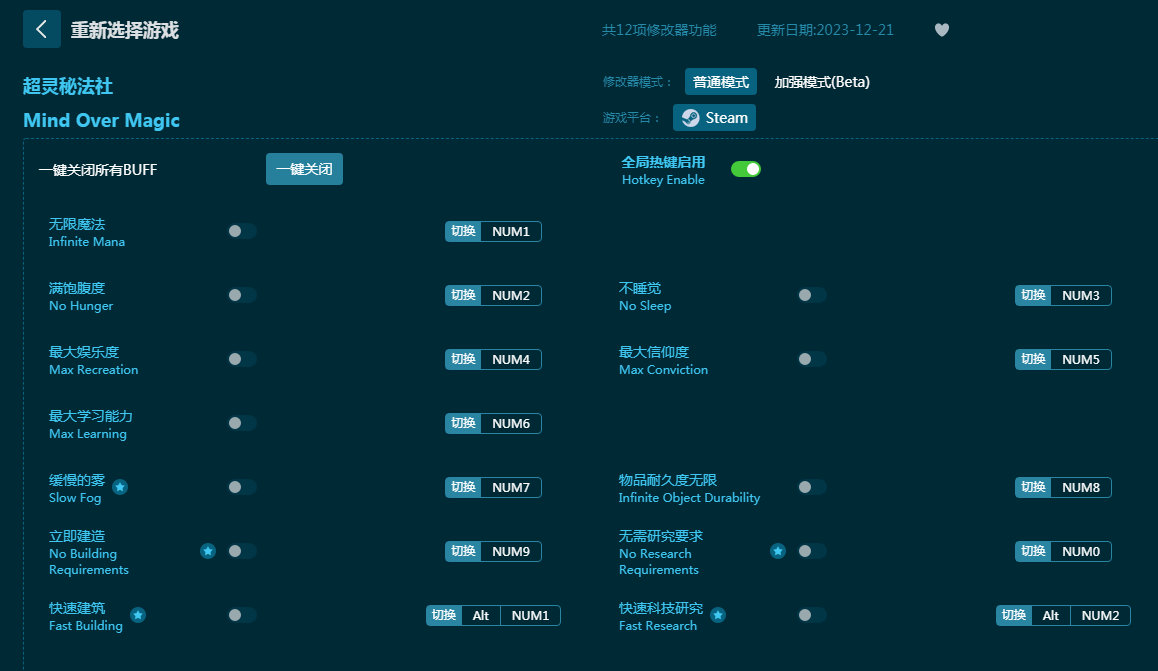Toggle Infinite Object Durability on
This screenshot has height=671, width=1158.
811,487
